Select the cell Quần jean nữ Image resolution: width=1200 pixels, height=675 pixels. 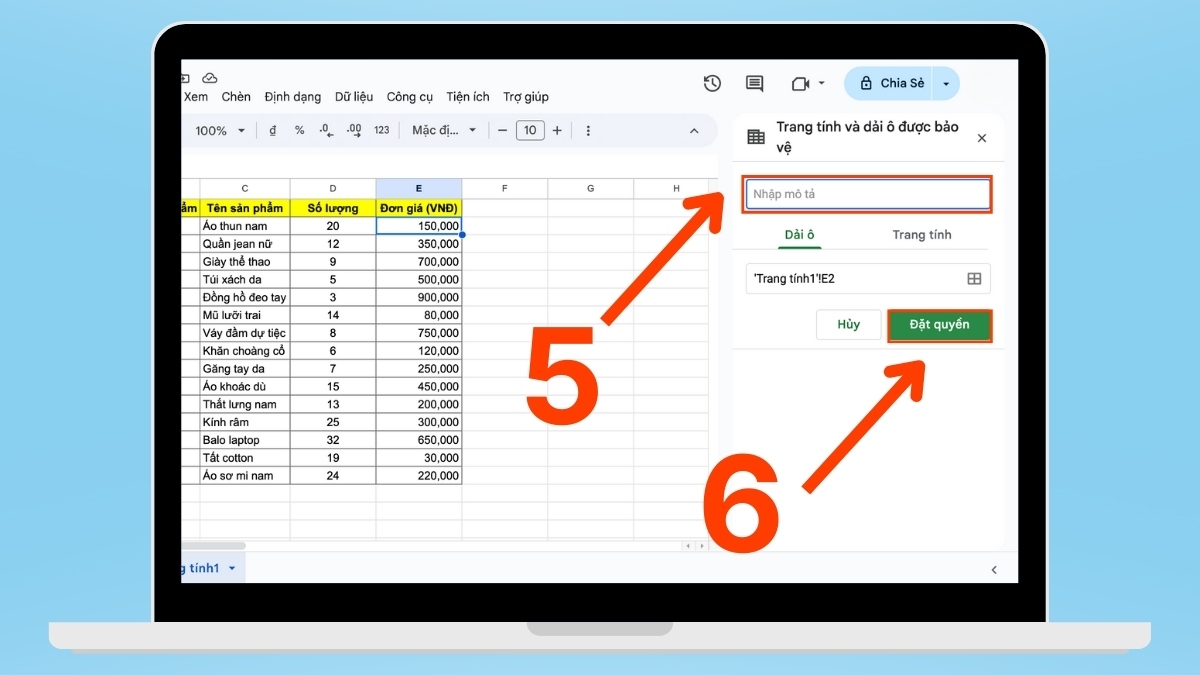point(245,244)
